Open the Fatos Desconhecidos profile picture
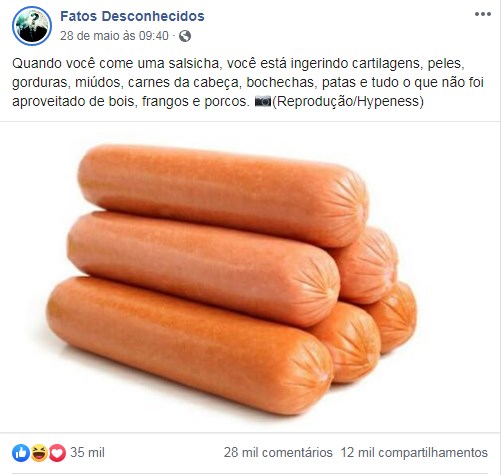 pyautogui.click(x=32, y=26)
